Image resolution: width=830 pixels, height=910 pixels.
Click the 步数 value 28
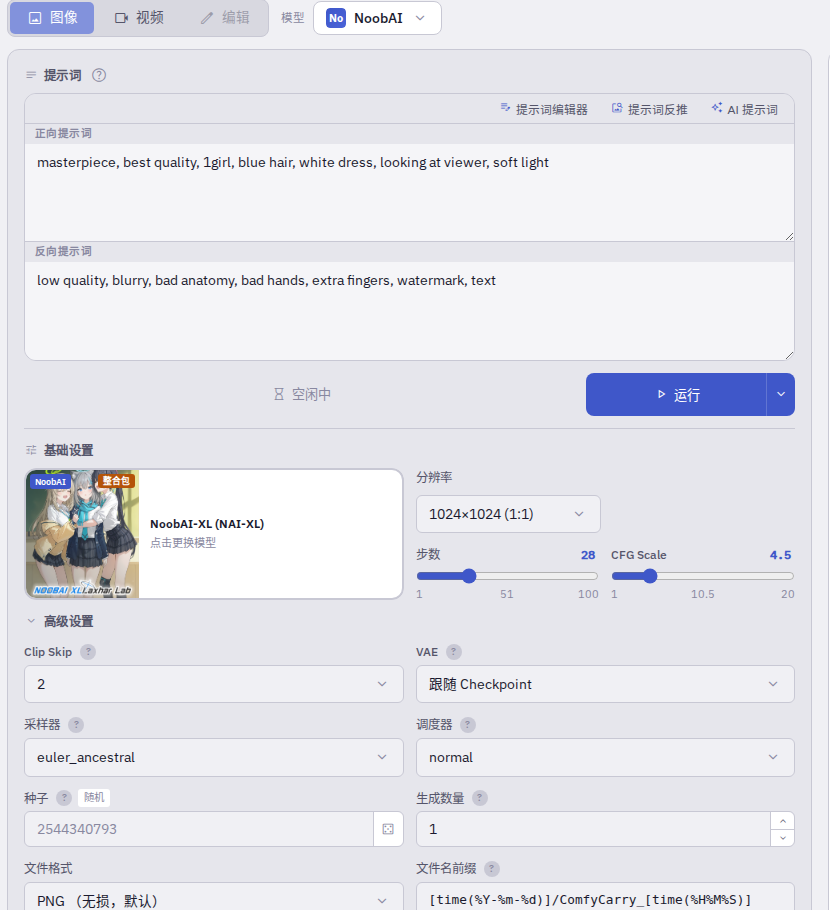588,555
